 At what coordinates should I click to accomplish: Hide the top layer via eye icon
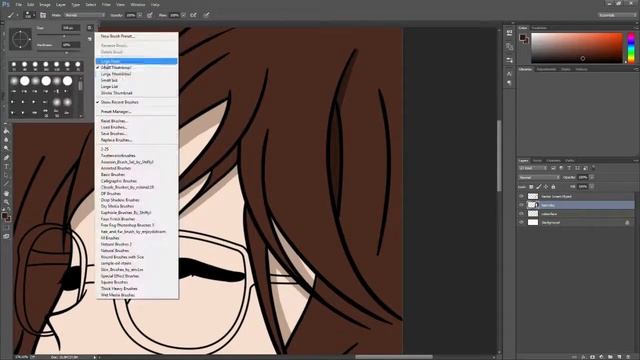tap(521, 196)
